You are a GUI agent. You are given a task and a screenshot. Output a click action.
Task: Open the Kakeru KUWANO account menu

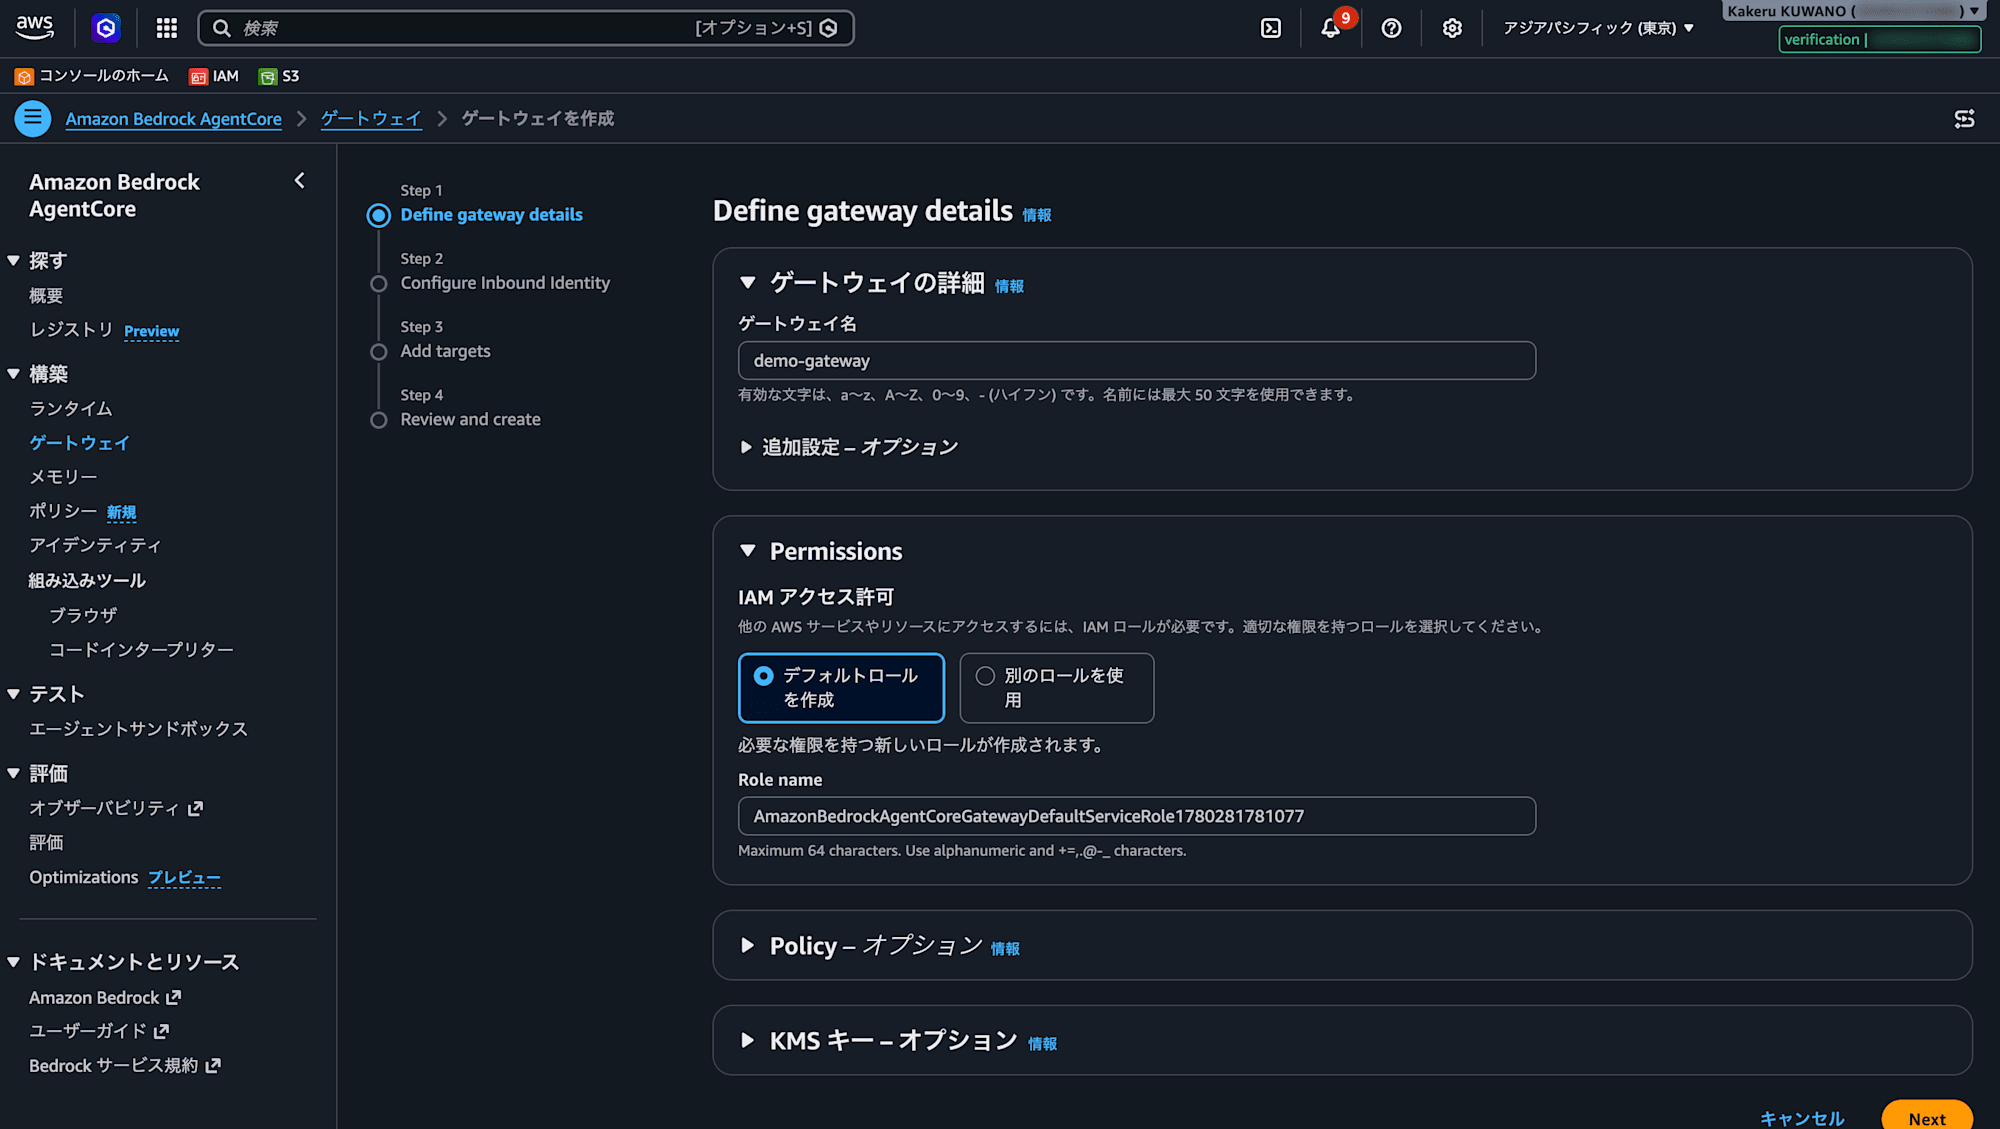[x=1852, y=11]
